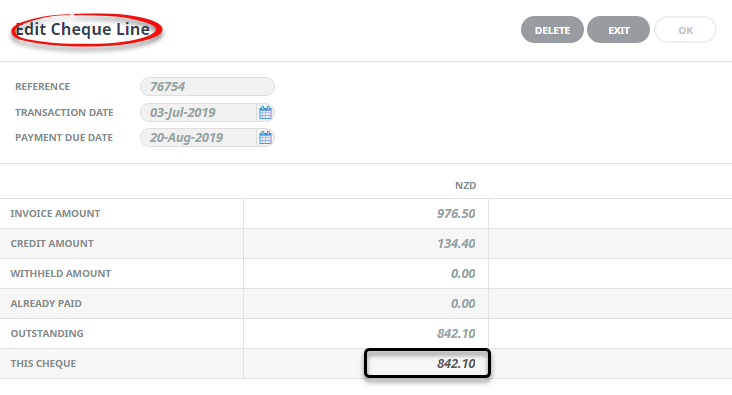Select the OUTSTANDING row label

(x=47, y=333)
